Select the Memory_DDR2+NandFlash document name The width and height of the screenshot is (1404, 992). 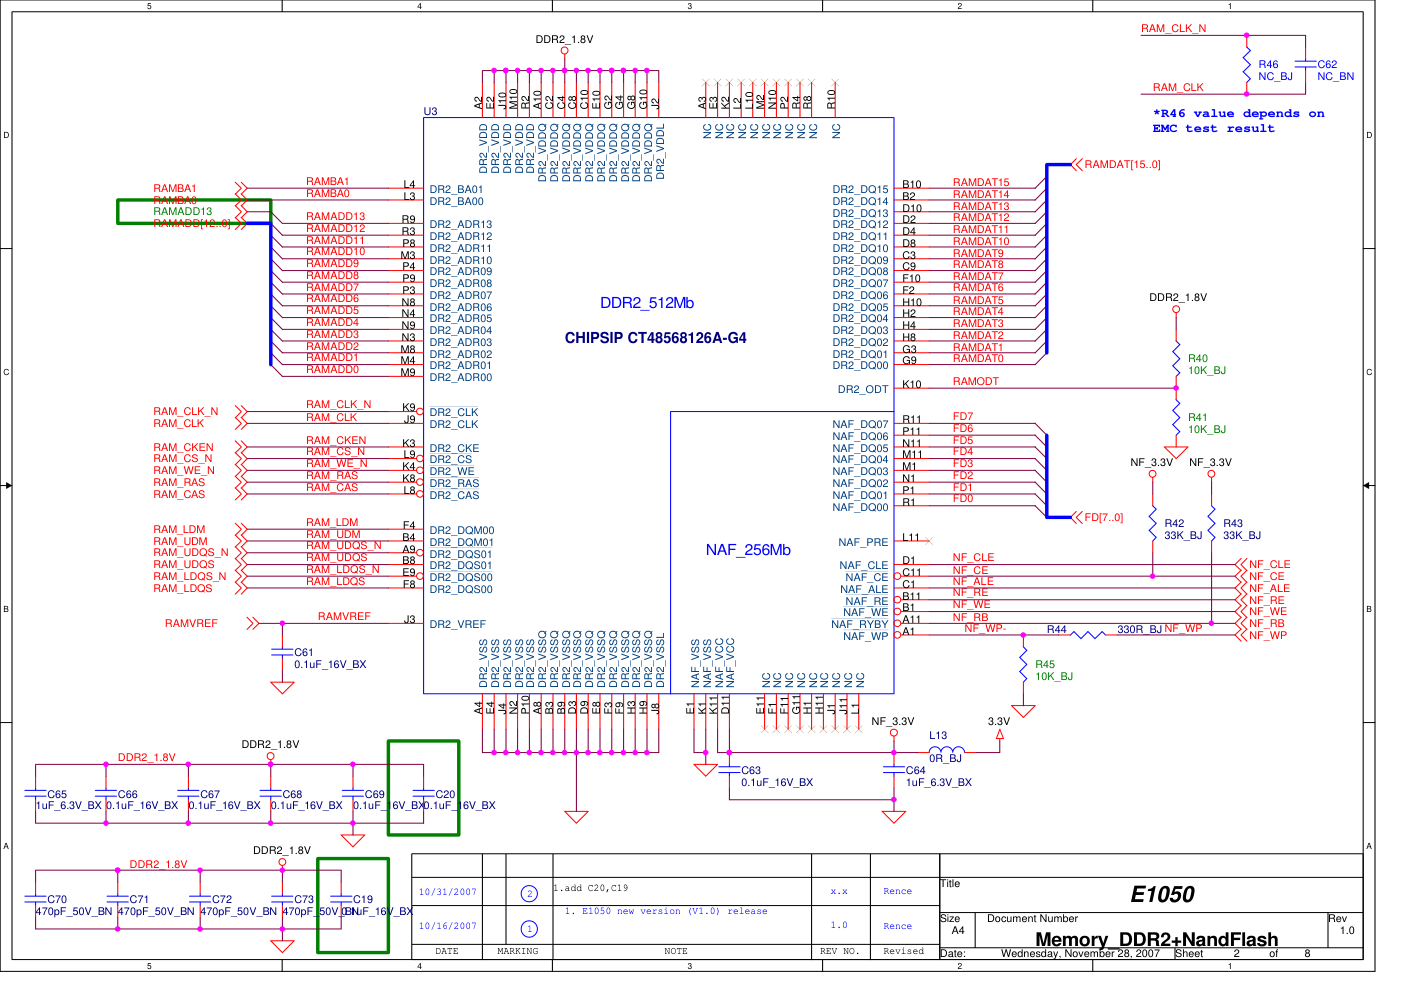pyautogui.click(x=1157, y=939)
